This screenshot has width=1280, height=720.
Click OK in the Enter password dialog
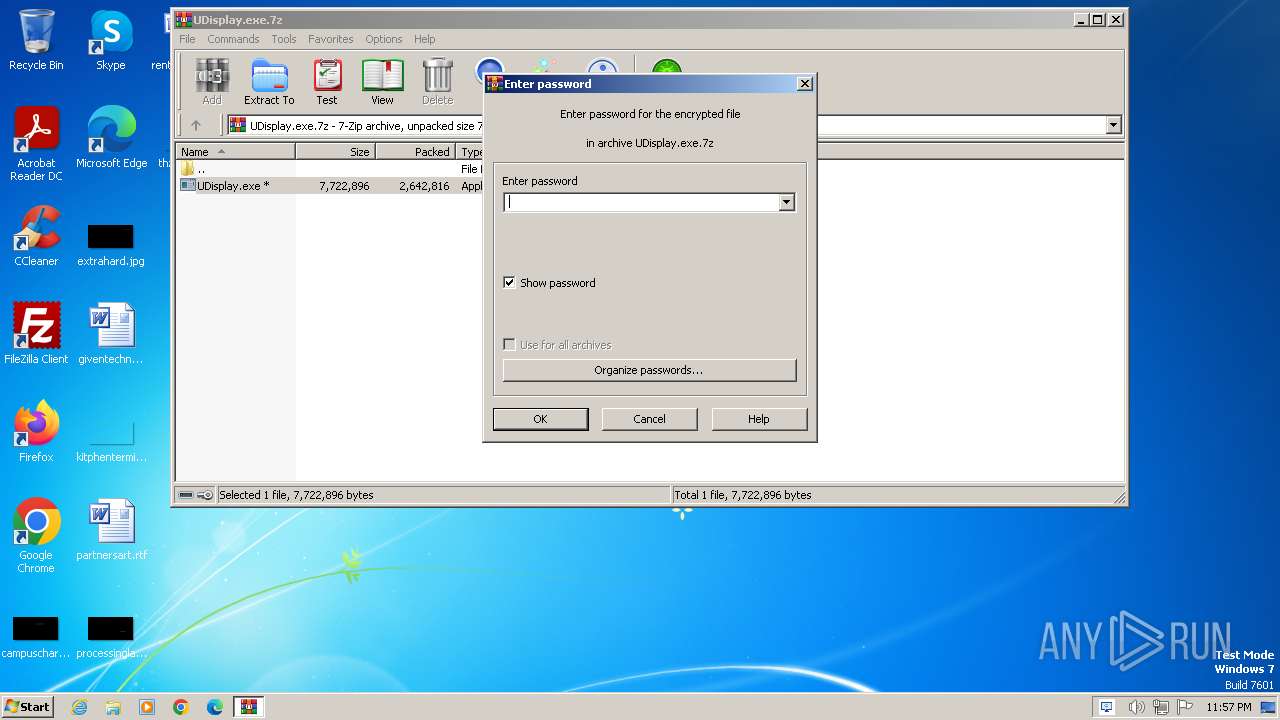(x=540, y=419)
